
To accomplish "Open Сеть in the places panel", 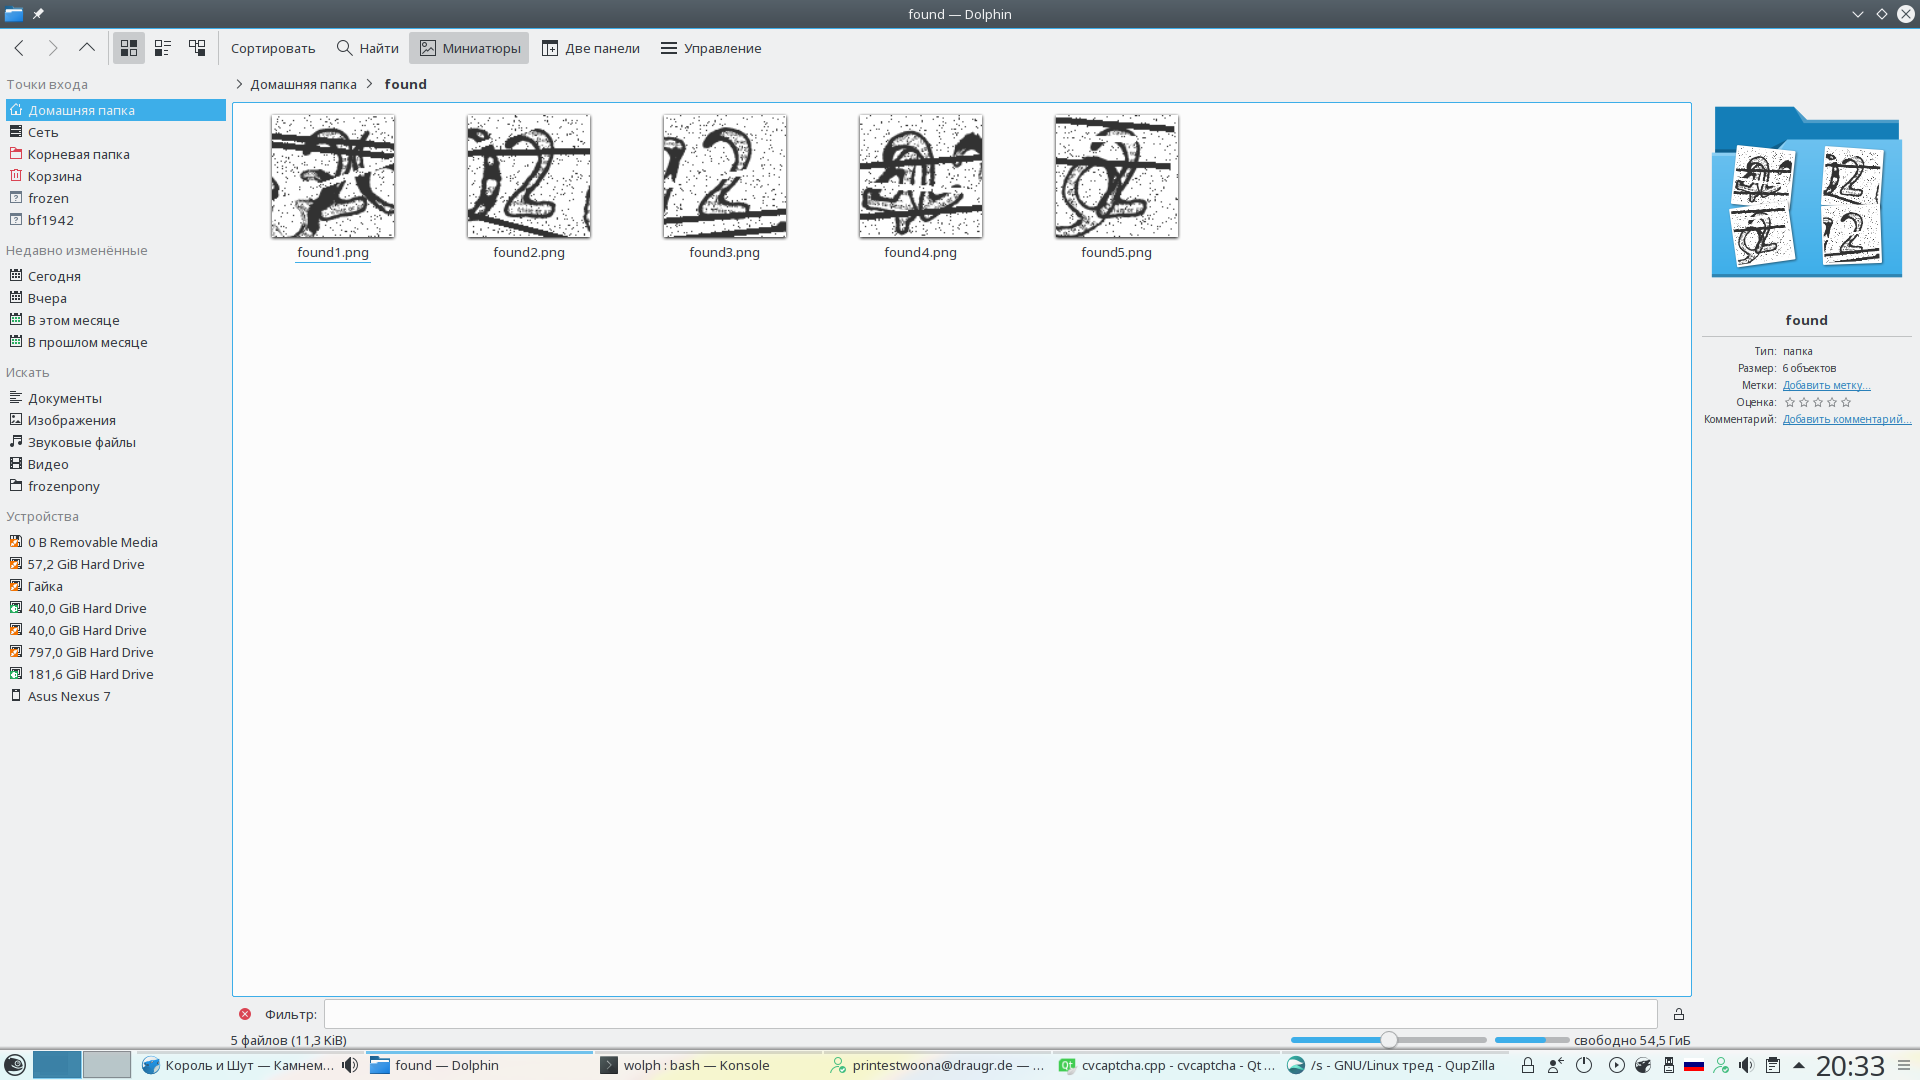I will pos(116,132).
